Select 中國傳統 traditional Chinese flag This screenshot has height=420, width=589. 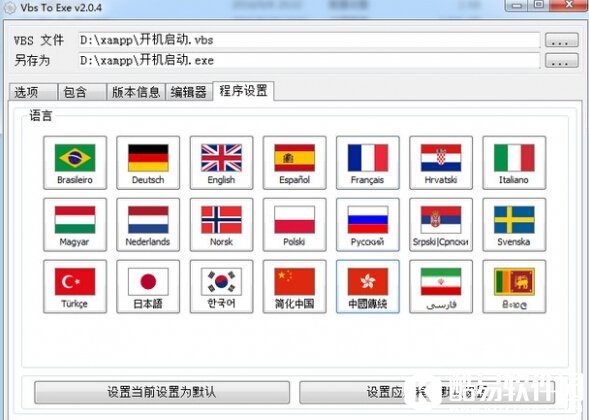[x=368, y=287]
